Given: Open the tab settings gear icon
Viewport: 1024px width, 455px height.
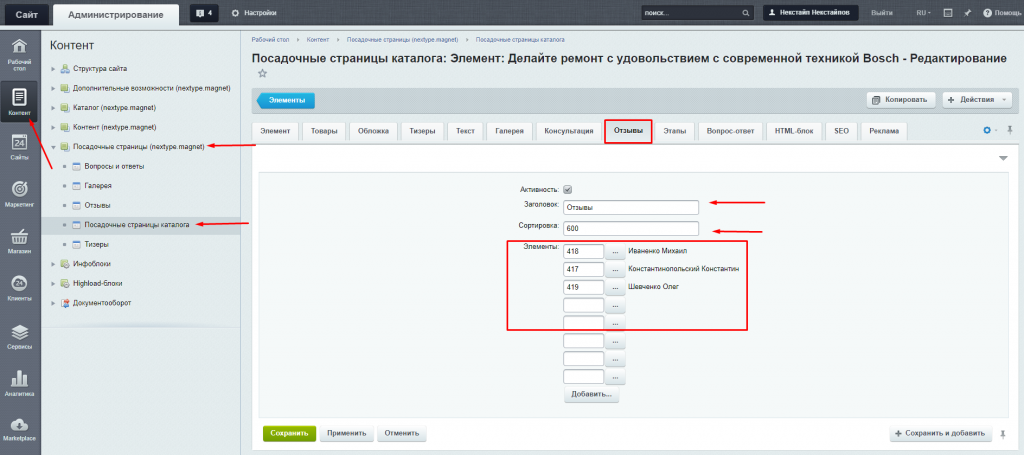Looking at the screenshot, I should (x=987, y=131).
